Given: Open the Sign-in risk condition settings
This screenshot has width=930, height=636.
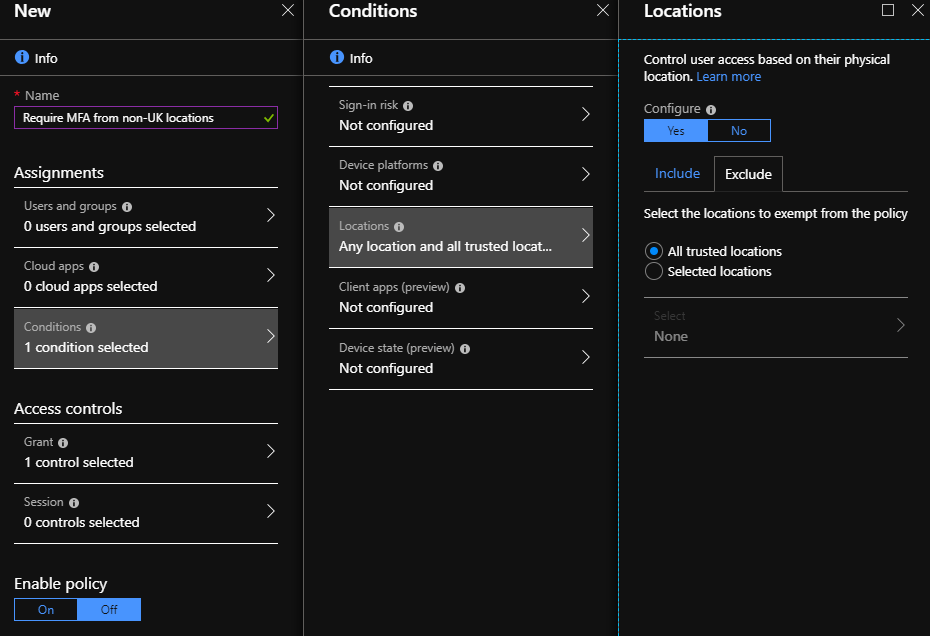Looking at the screenshot, I should [460, 115].
